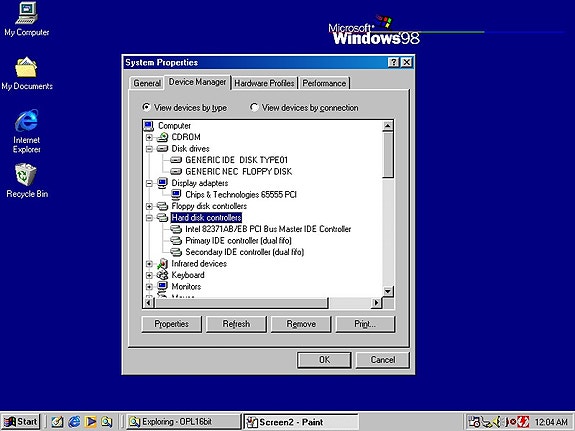The height and width of the screenshot is (431, 575).
Task: Expand the CDROM tree node
Action: click(x=149, y=138)
